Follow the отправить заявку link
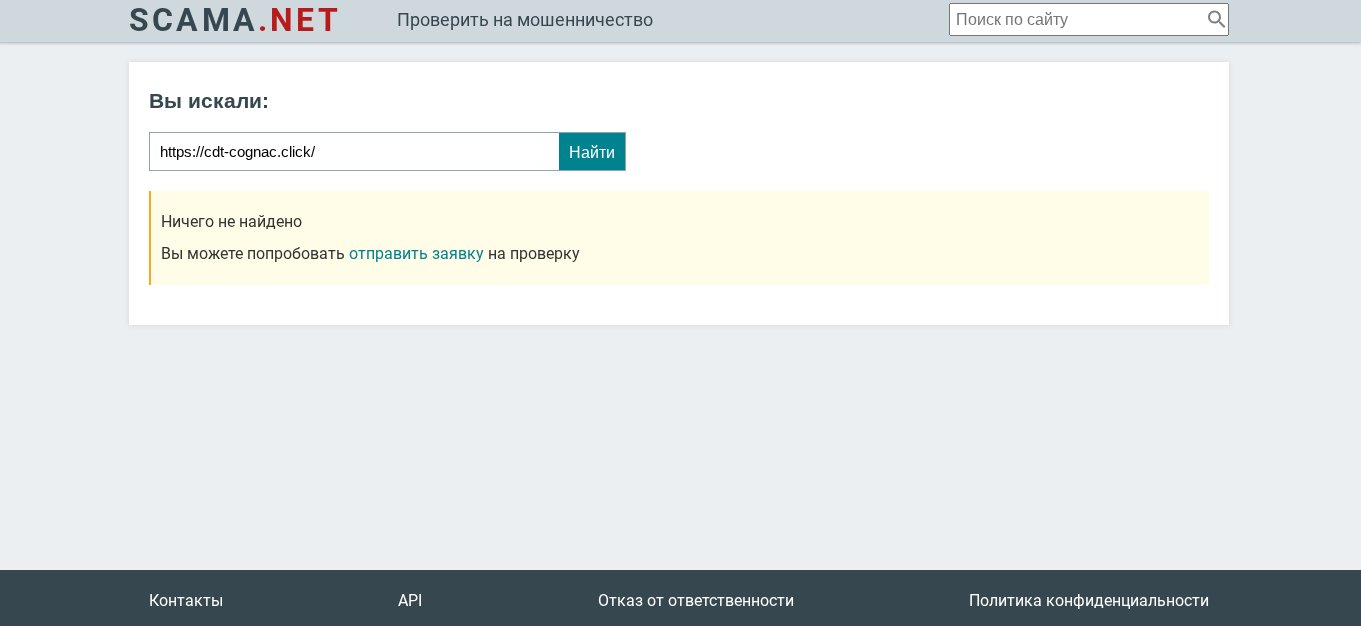The width and height of the screenshot is (1361, 626). pyautogui.click(x=416, y=253)
